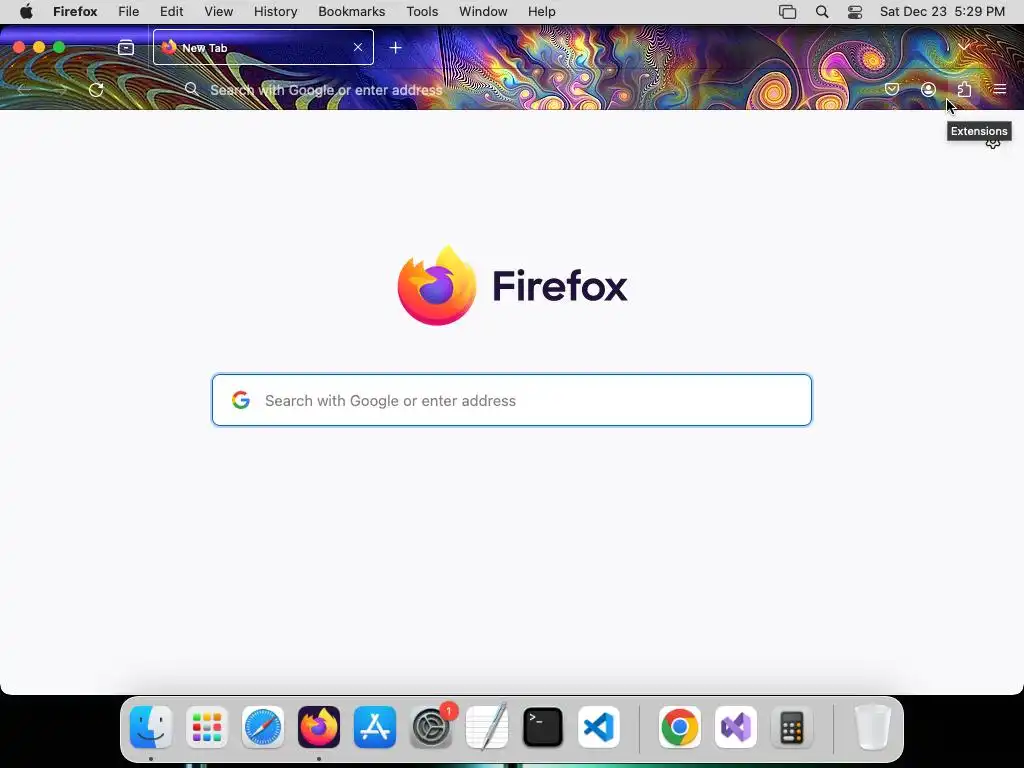Image resolution: width=1024 pixels, height=768 pixels.
Task: Click the Firefox icon in the Dock
Action: pos(319,727)
